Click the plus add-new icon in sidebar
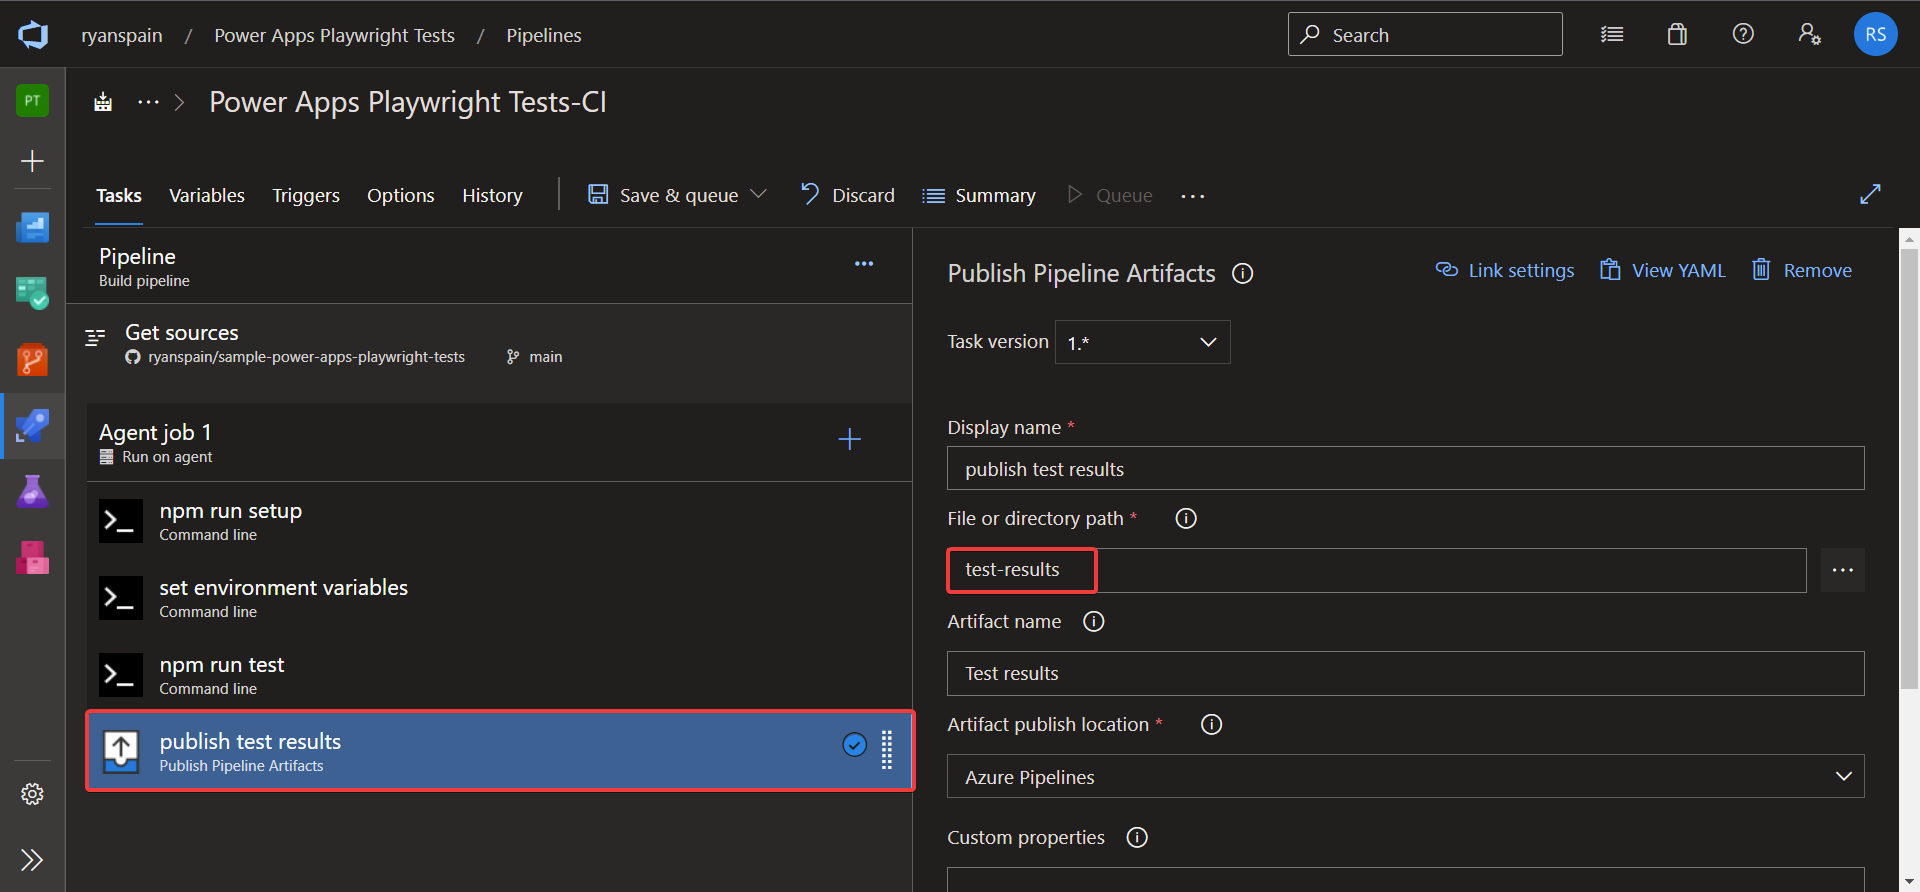This screenshot has width=1920, height=892. click(33, 161)
